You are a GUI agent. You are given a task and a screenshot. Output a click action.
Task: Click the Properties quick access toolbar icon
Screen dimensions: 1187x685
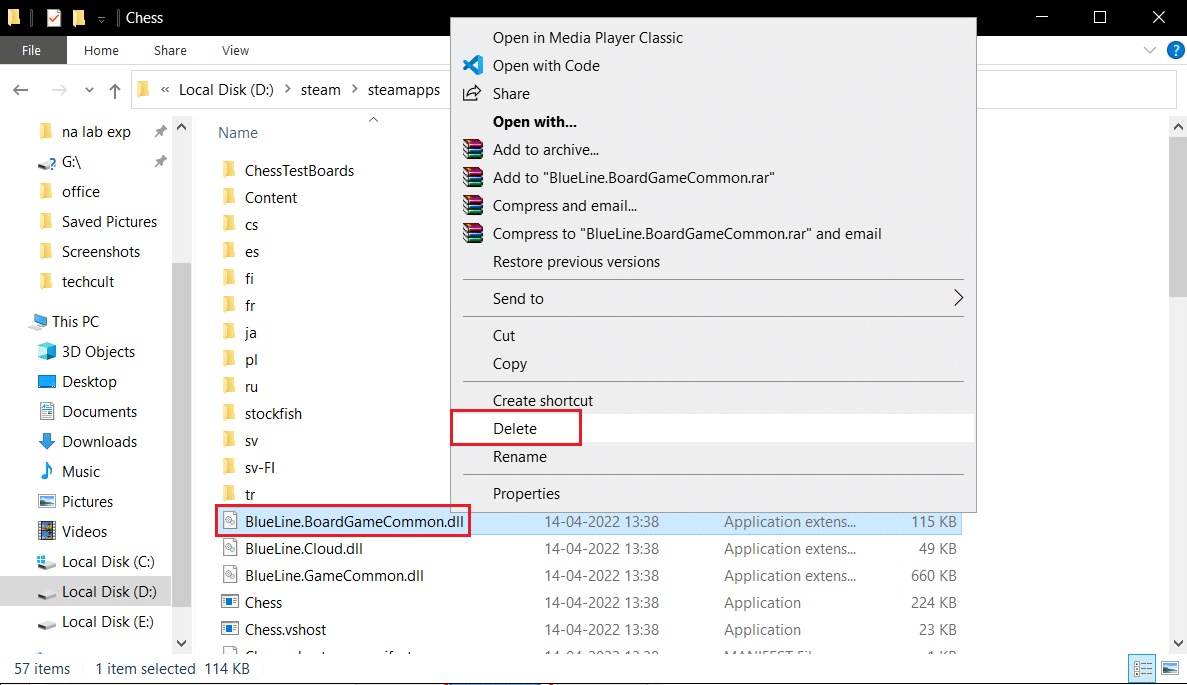[x=54, y=17]
